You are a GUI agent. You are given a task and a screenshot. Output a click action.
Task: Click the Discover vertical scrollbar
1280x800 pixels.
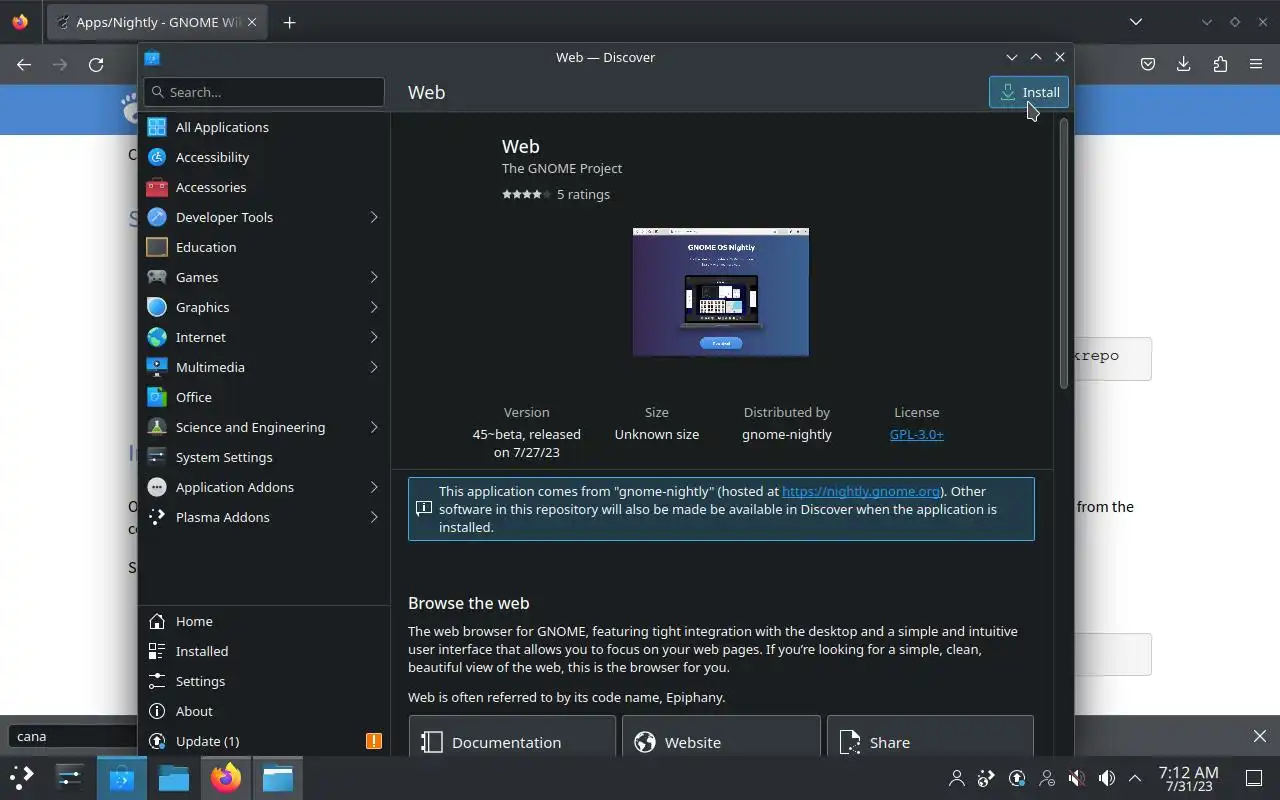[1064, 255]
